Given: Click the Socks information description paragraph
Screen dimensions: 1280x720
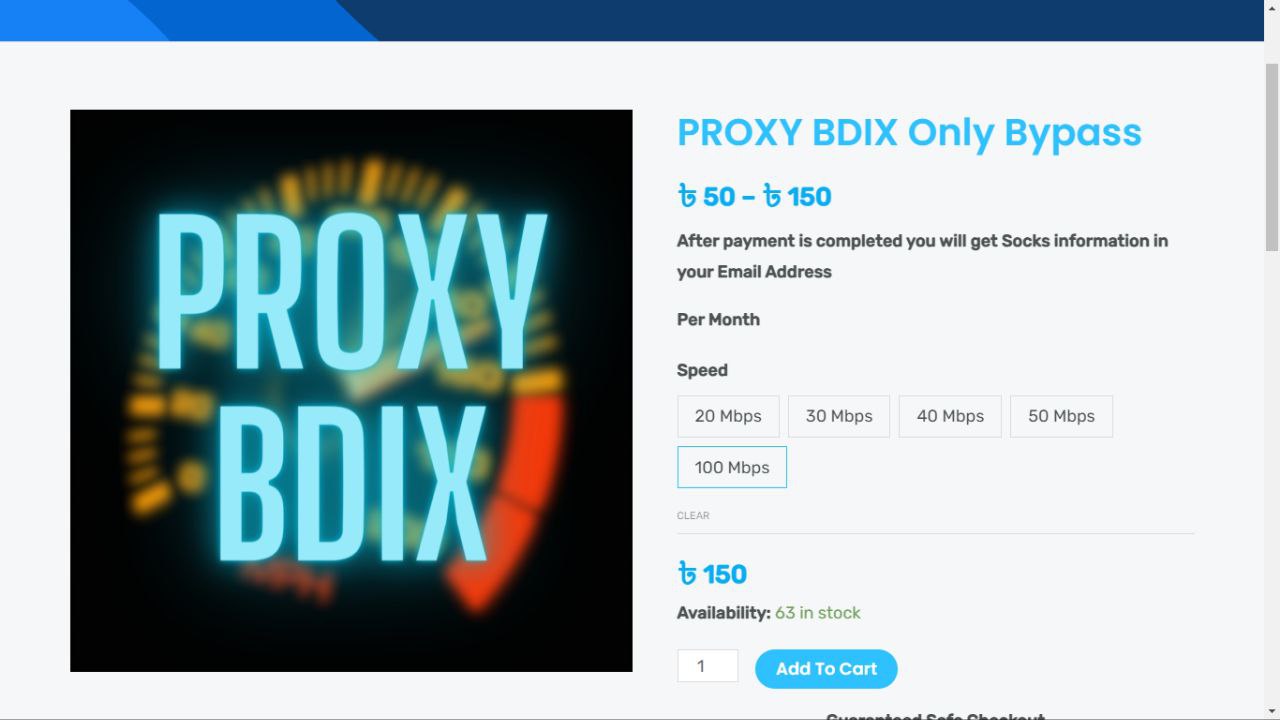Looking at the screenshot, I should 922,256.
